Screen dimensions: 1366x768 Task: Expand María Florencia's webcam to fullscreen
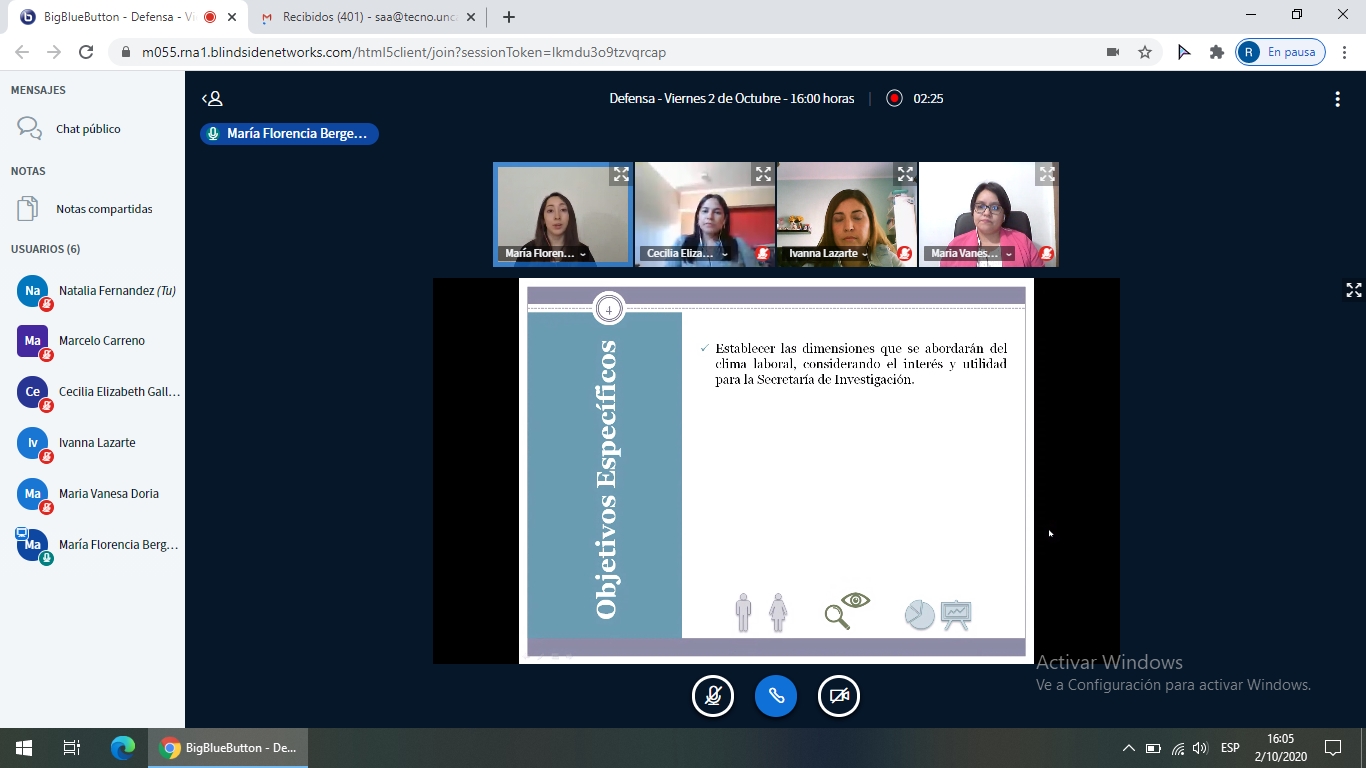point(621,174)
